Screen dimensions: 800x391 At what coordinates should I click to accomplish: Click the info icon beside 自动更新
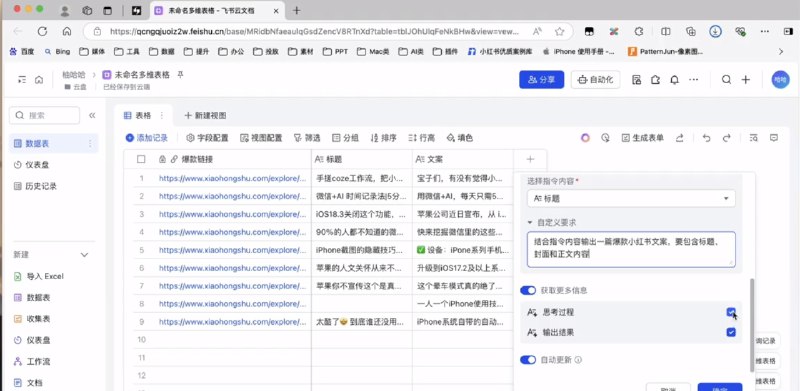click(578, 360)
